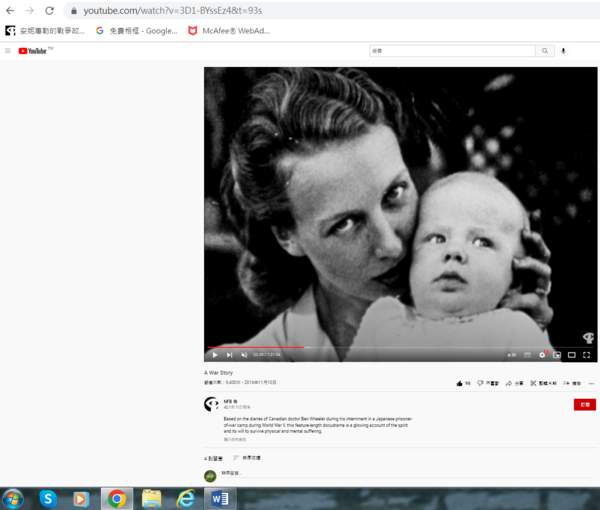
Task: Open the first bookmark with eye logo
Action: pos(45,31)
